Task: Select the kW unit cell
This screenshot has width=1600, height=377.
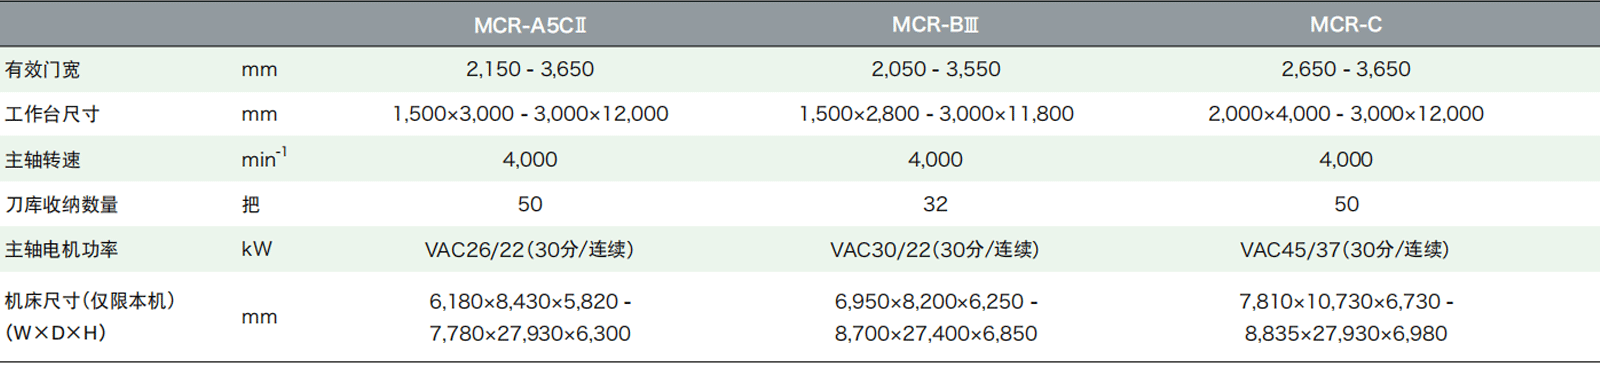Action: [256, 249]
